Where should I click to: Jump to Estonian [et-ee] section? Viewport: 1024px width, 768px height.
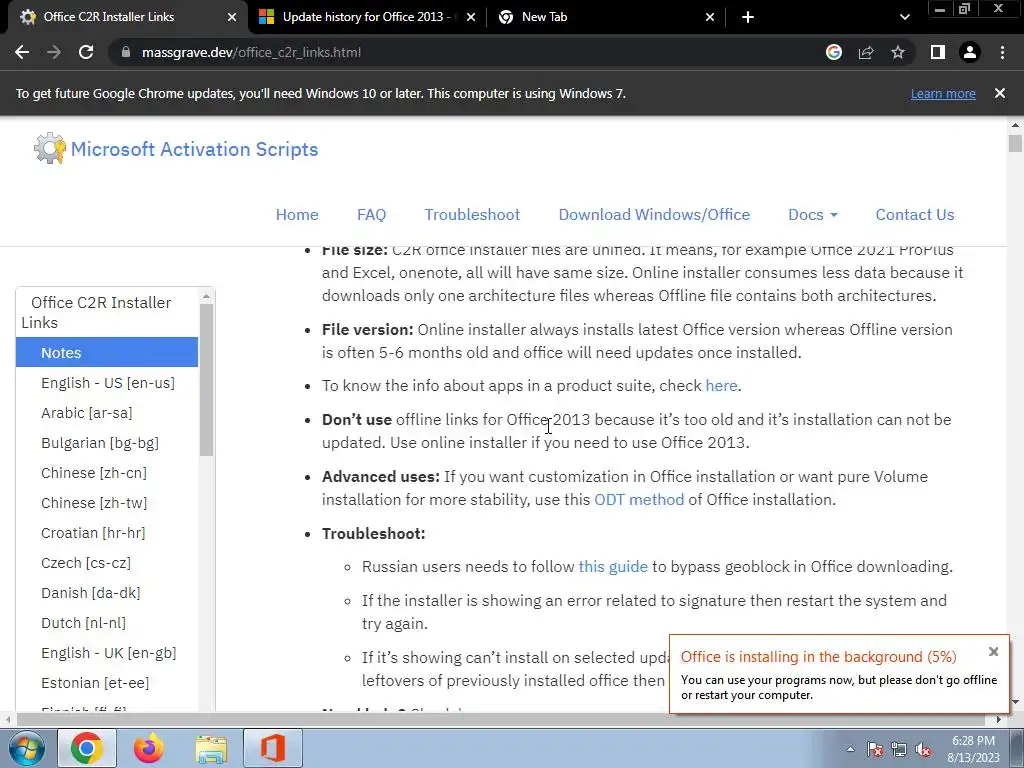click(95, 683)
